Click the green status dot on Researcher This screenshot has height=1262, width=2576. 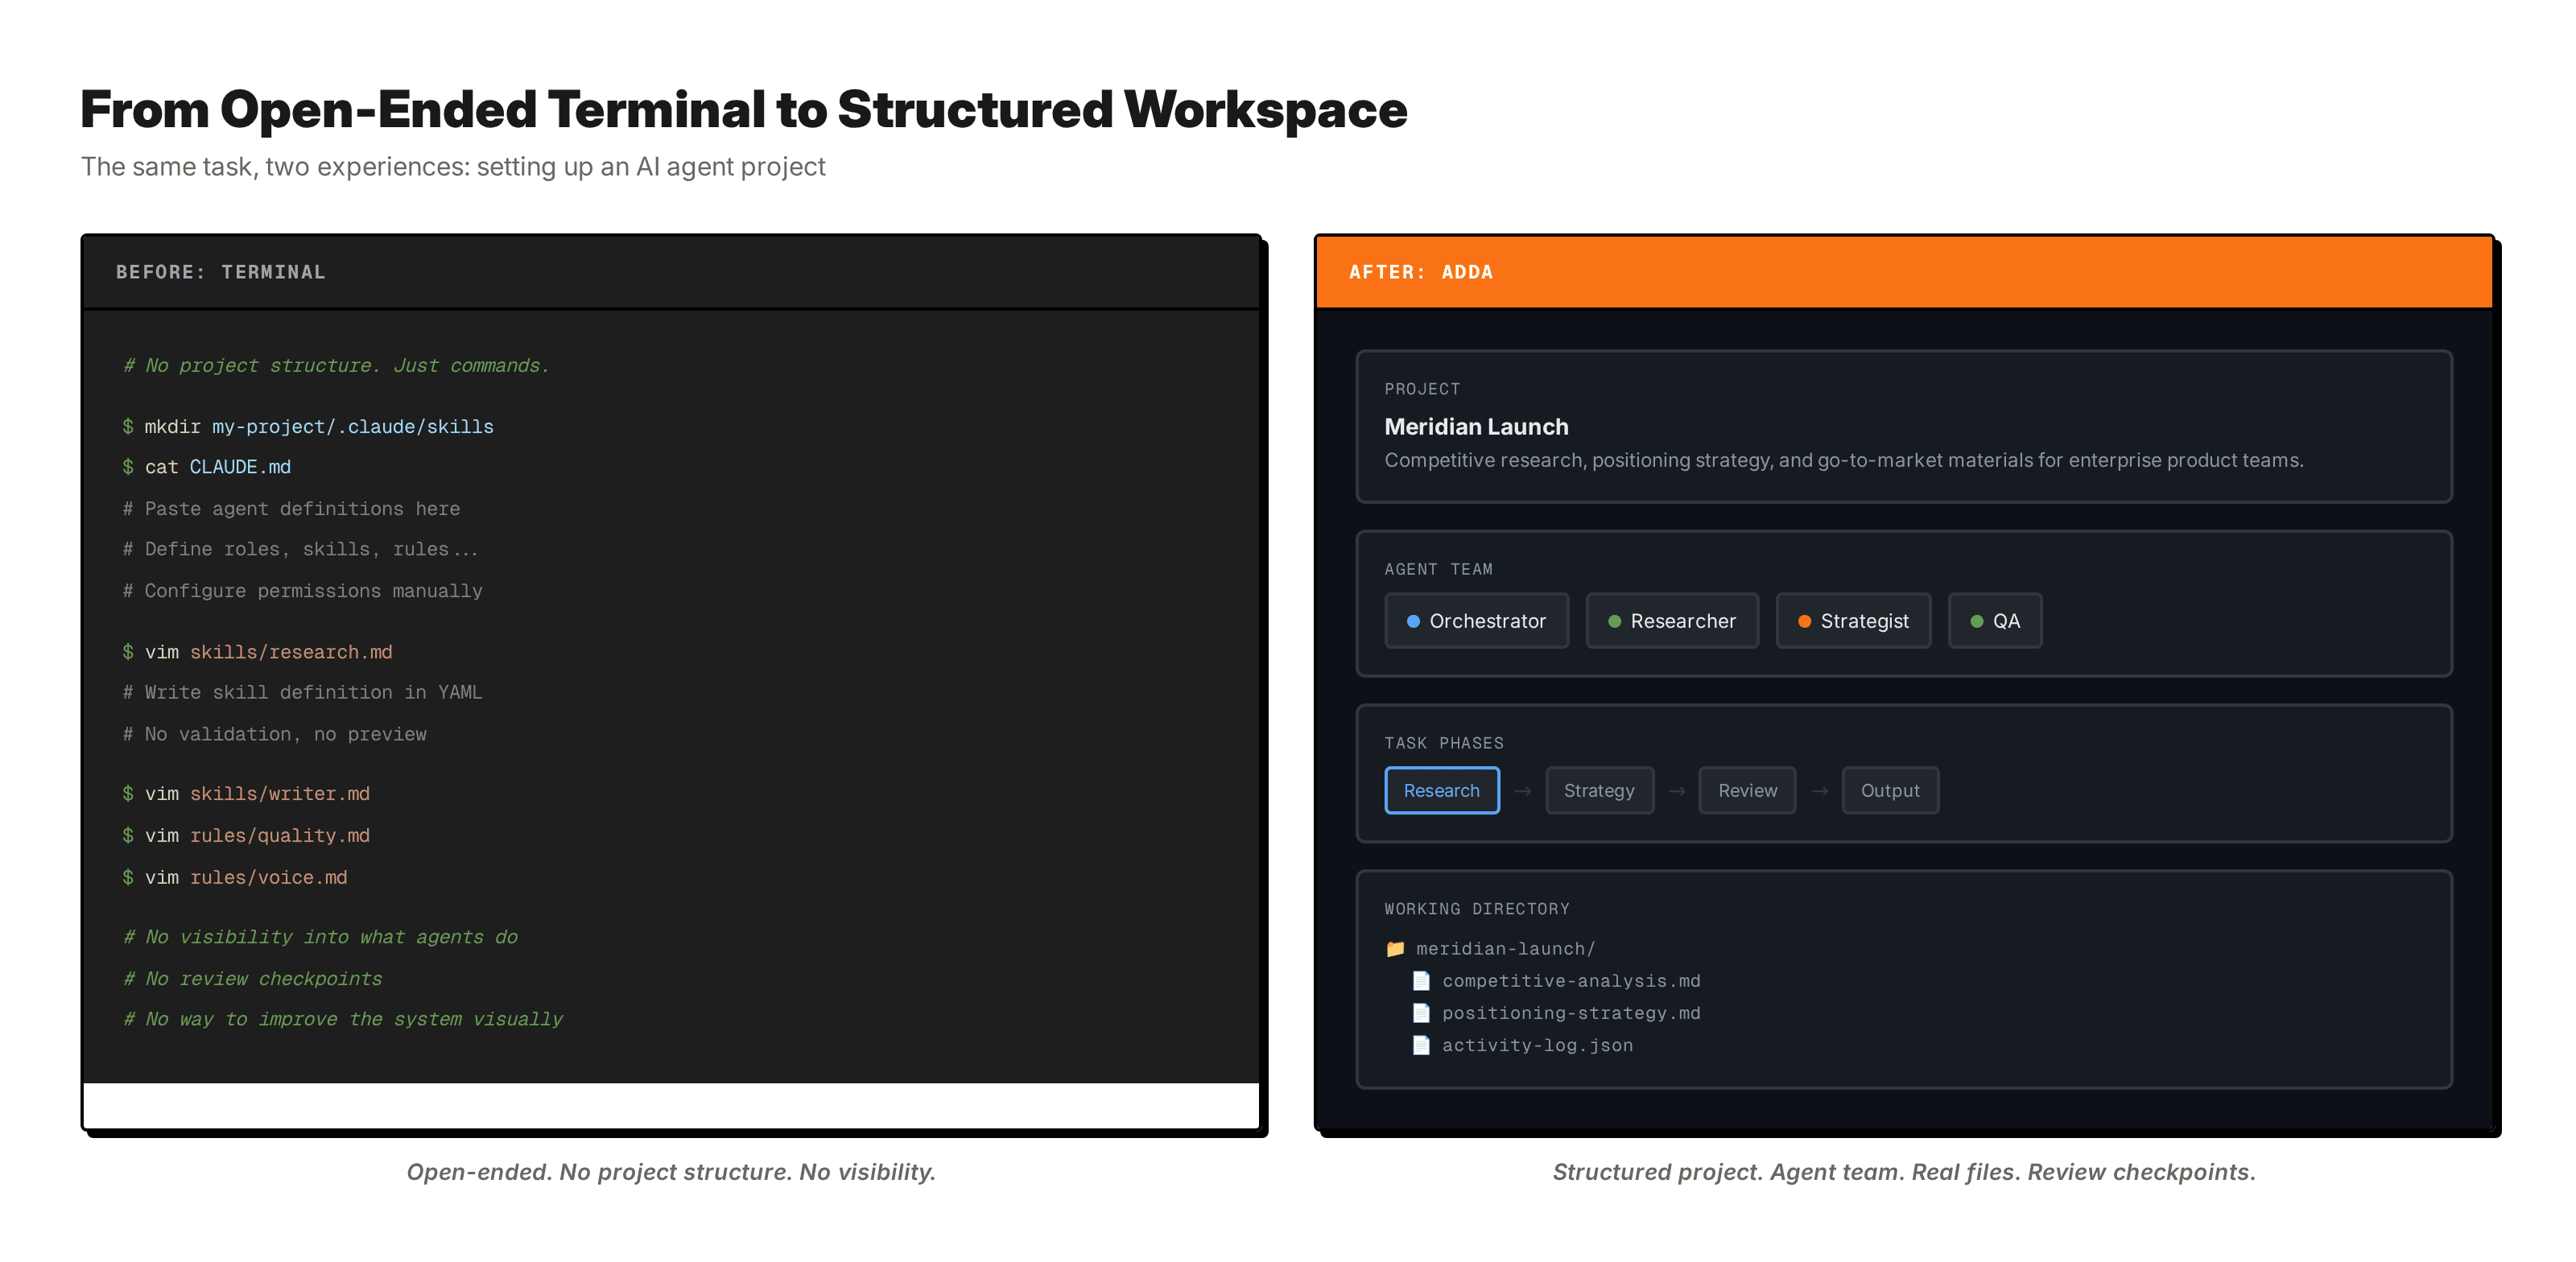(1614, 621)
